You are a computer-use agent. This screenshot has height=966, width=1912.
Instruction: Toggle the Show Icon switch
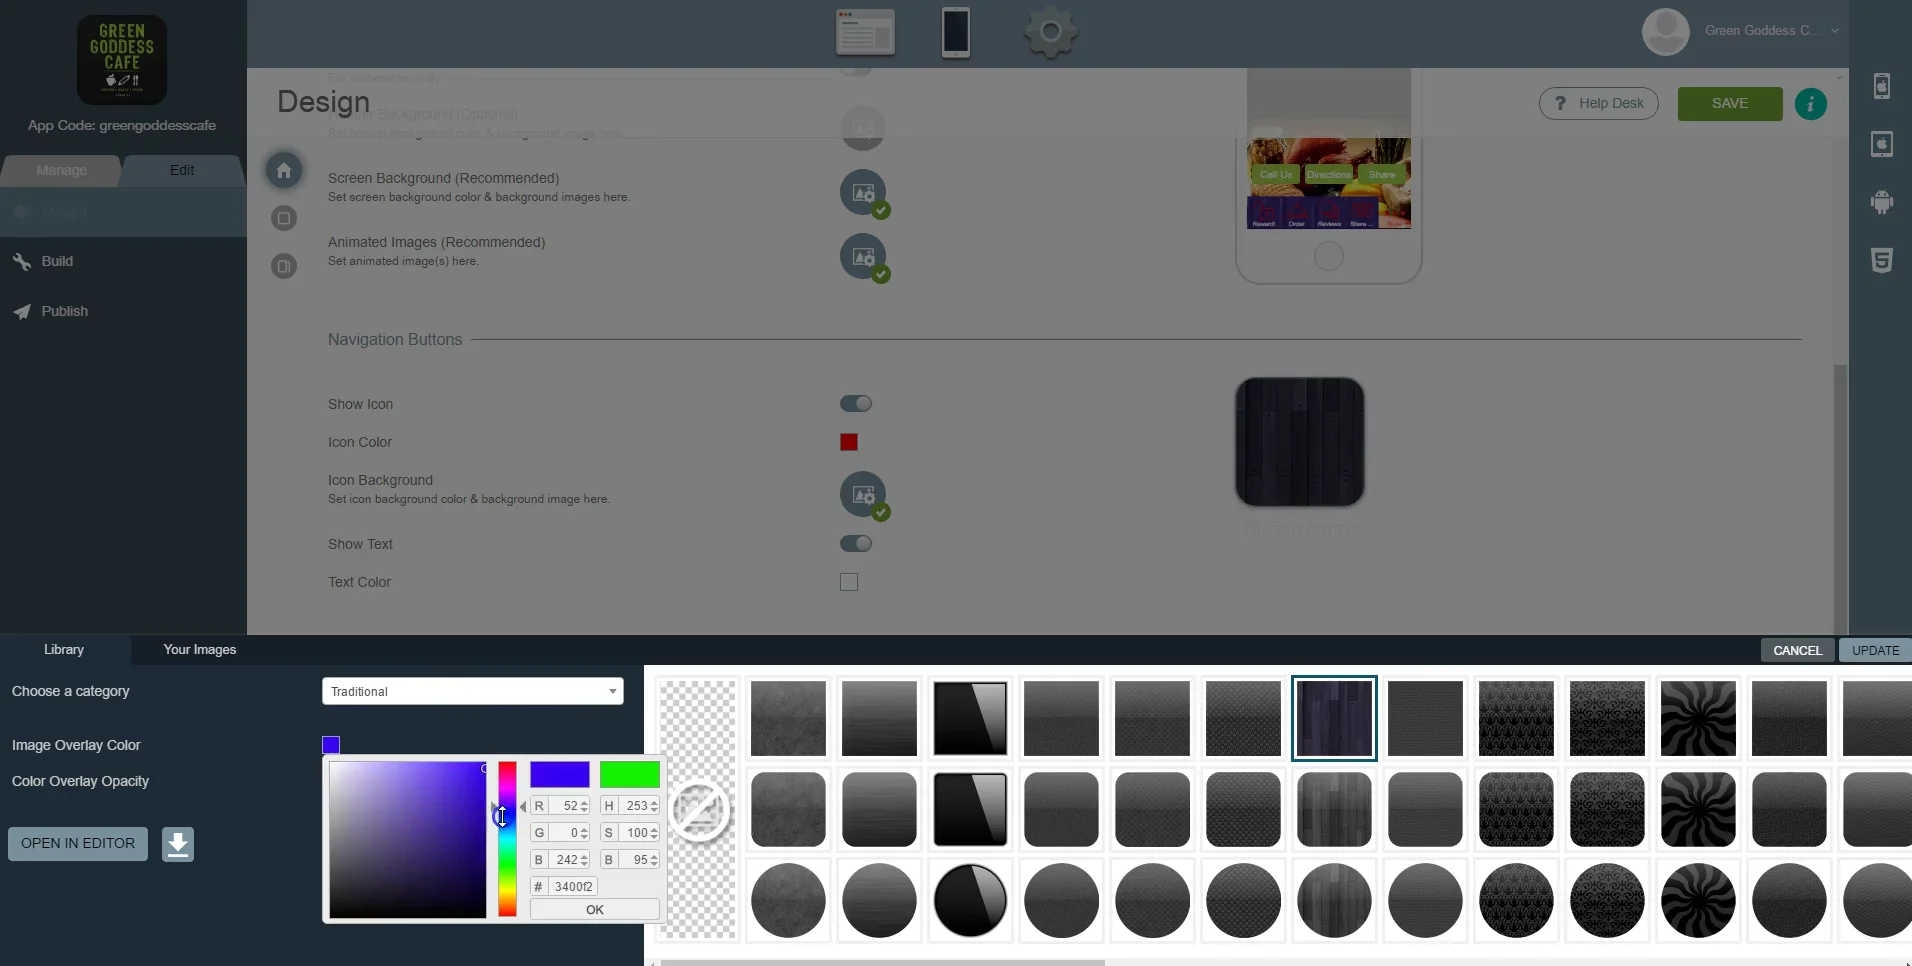click(855, 403)
